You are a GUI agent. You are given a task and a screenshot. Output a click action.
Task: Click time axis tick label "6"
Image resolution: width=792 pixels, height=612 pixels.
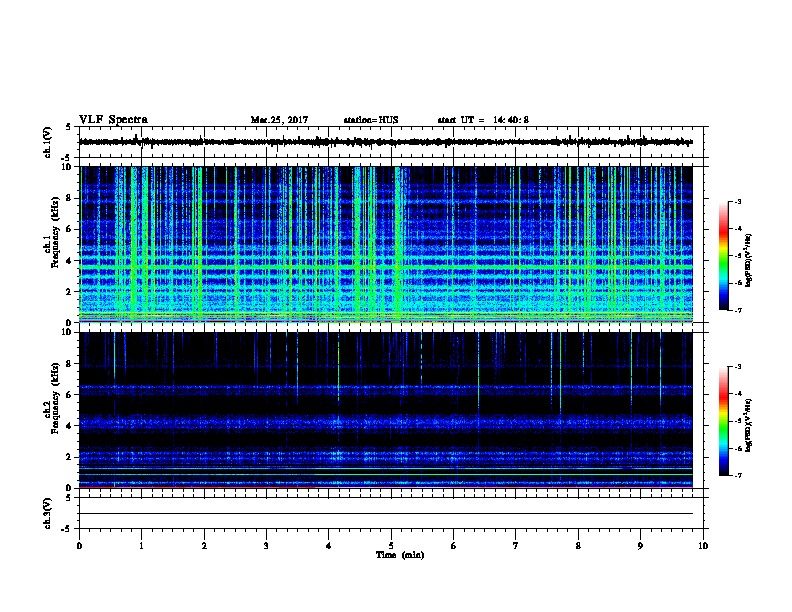coord(454,546)
